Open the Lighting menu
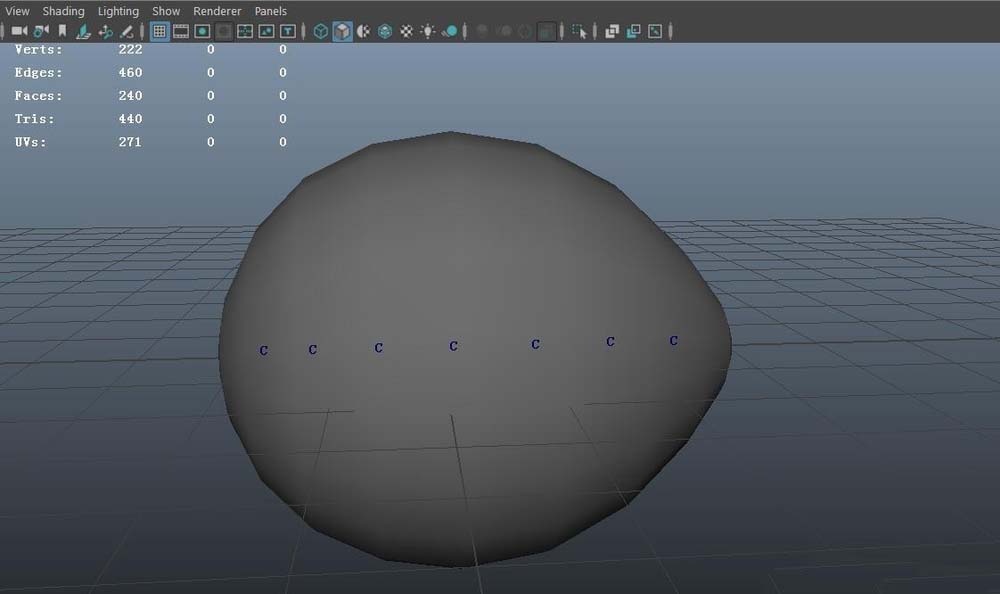 (x=118, y=11)
